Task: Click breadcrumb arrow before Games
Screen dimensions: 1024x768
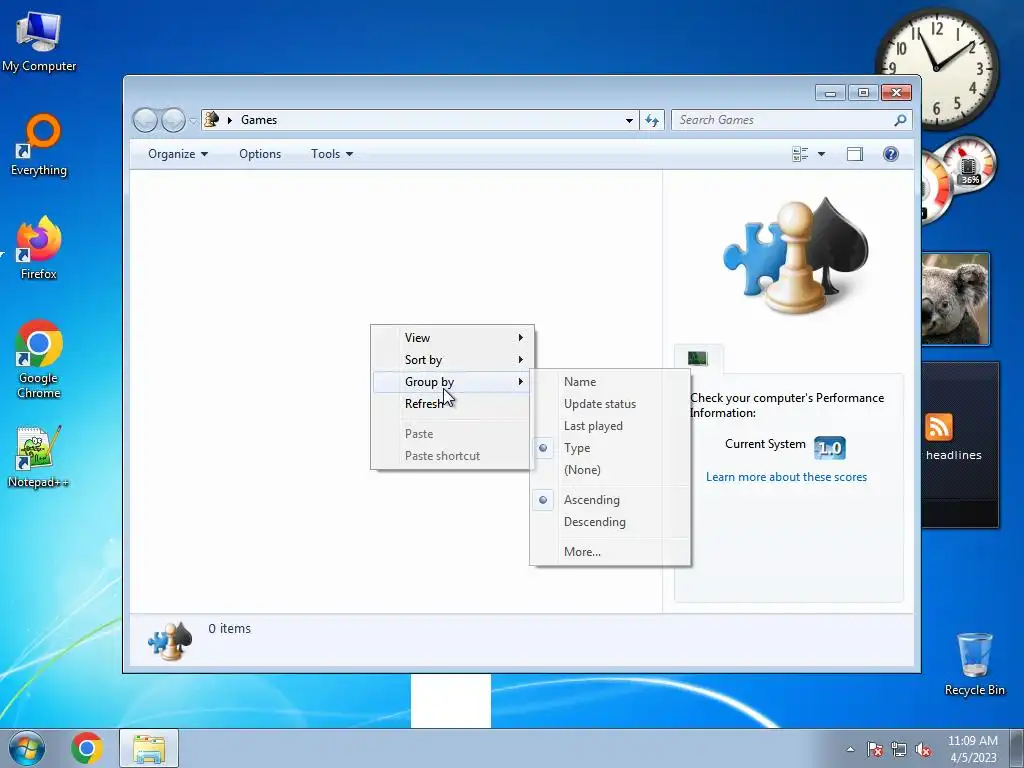Action: pyautogui.click(x=230, y=120)
